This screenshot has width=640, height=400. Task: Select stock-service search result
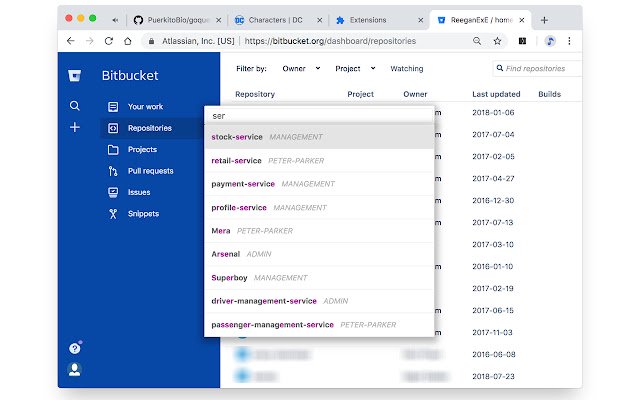coord(319,137)
